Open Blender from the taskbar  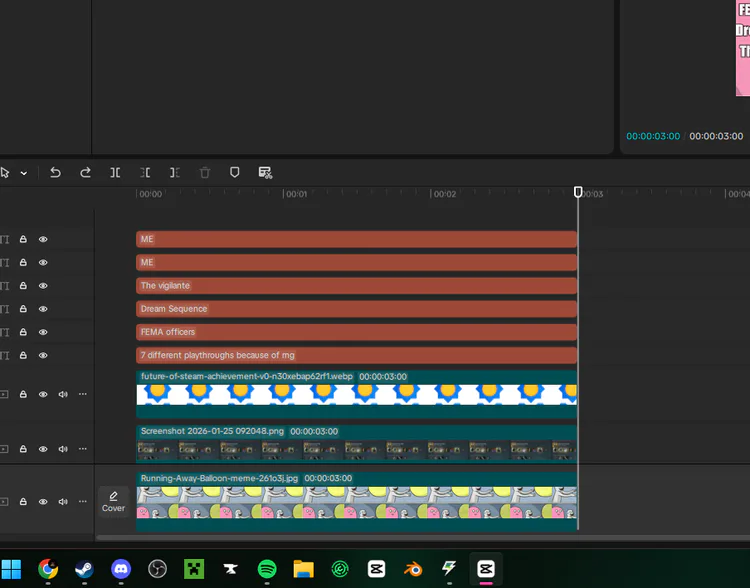click(x=413, y=569)
